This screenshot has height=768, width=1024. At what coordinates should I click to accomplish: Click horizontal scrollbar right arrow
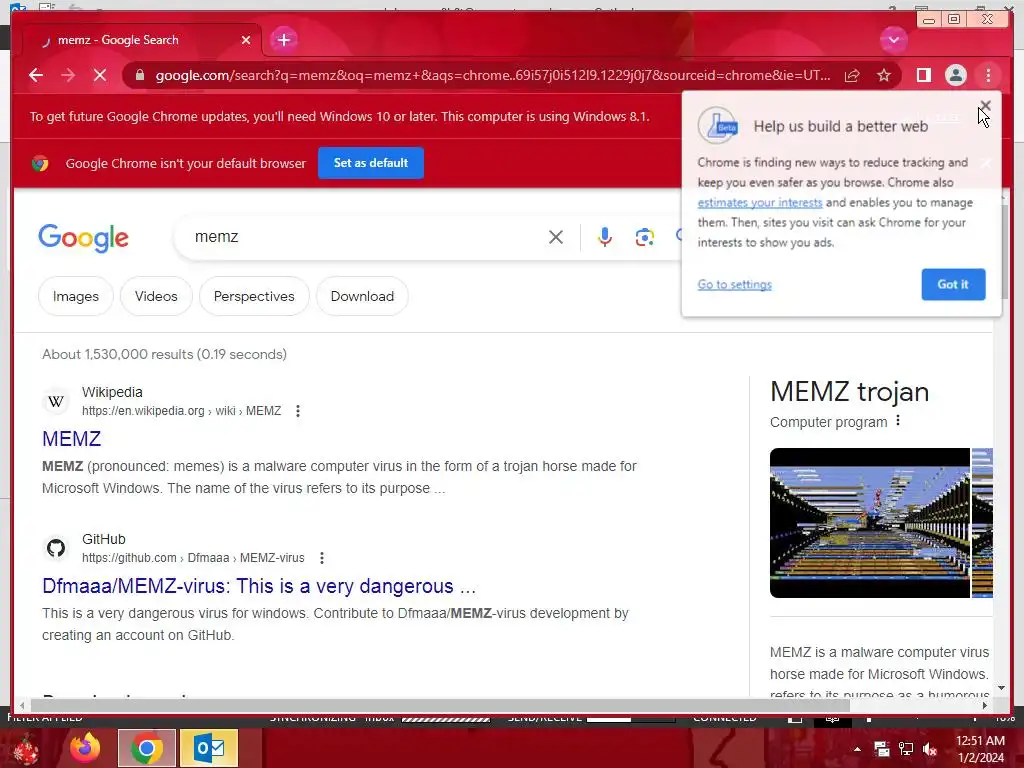[985, 705]
